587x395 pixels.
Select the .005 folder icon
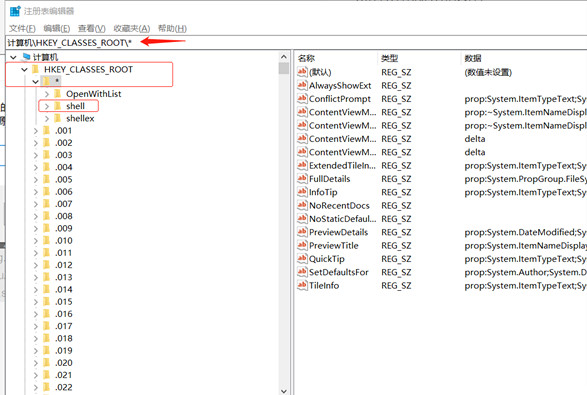click(x=46, y=179)
